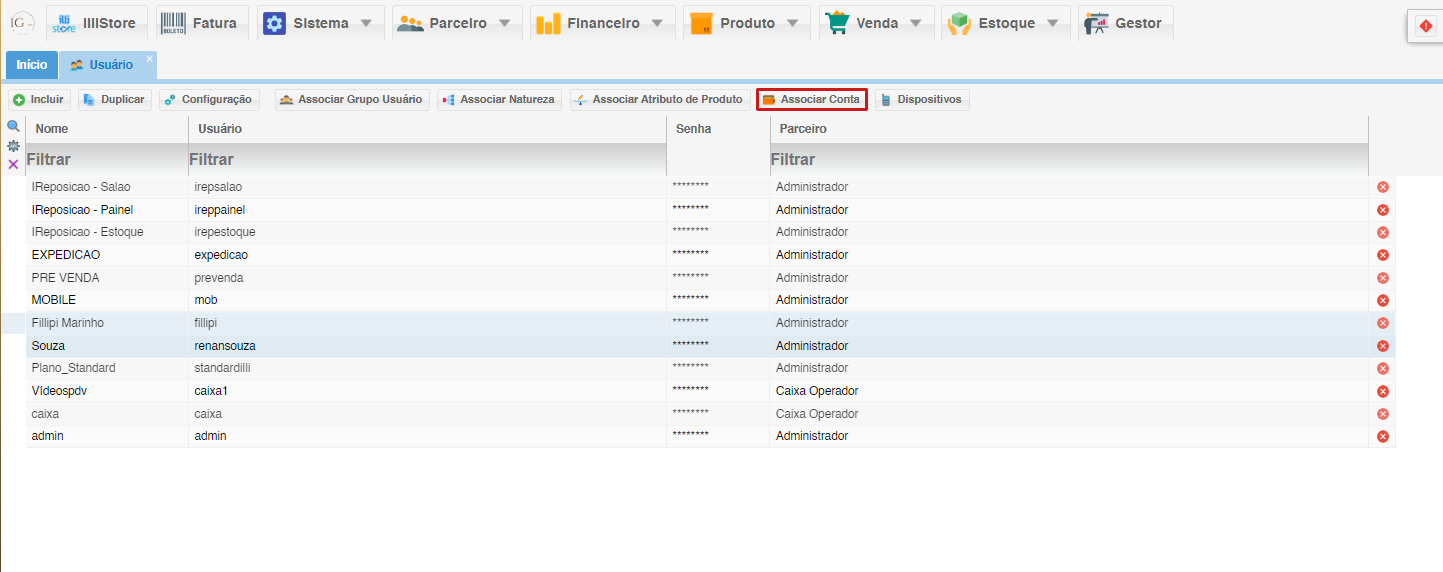Click the IG logo at top left

click(21, 22)
